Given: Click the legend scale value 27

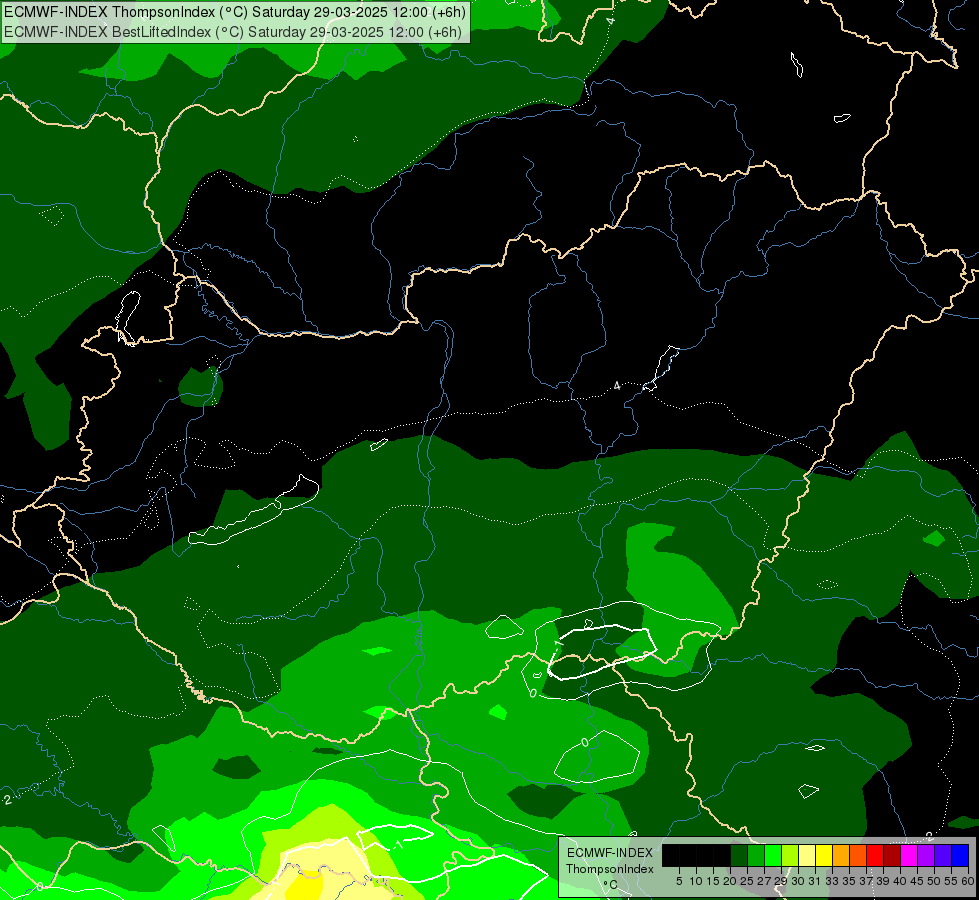Looking at the screenshot, I should coord(764,881).
